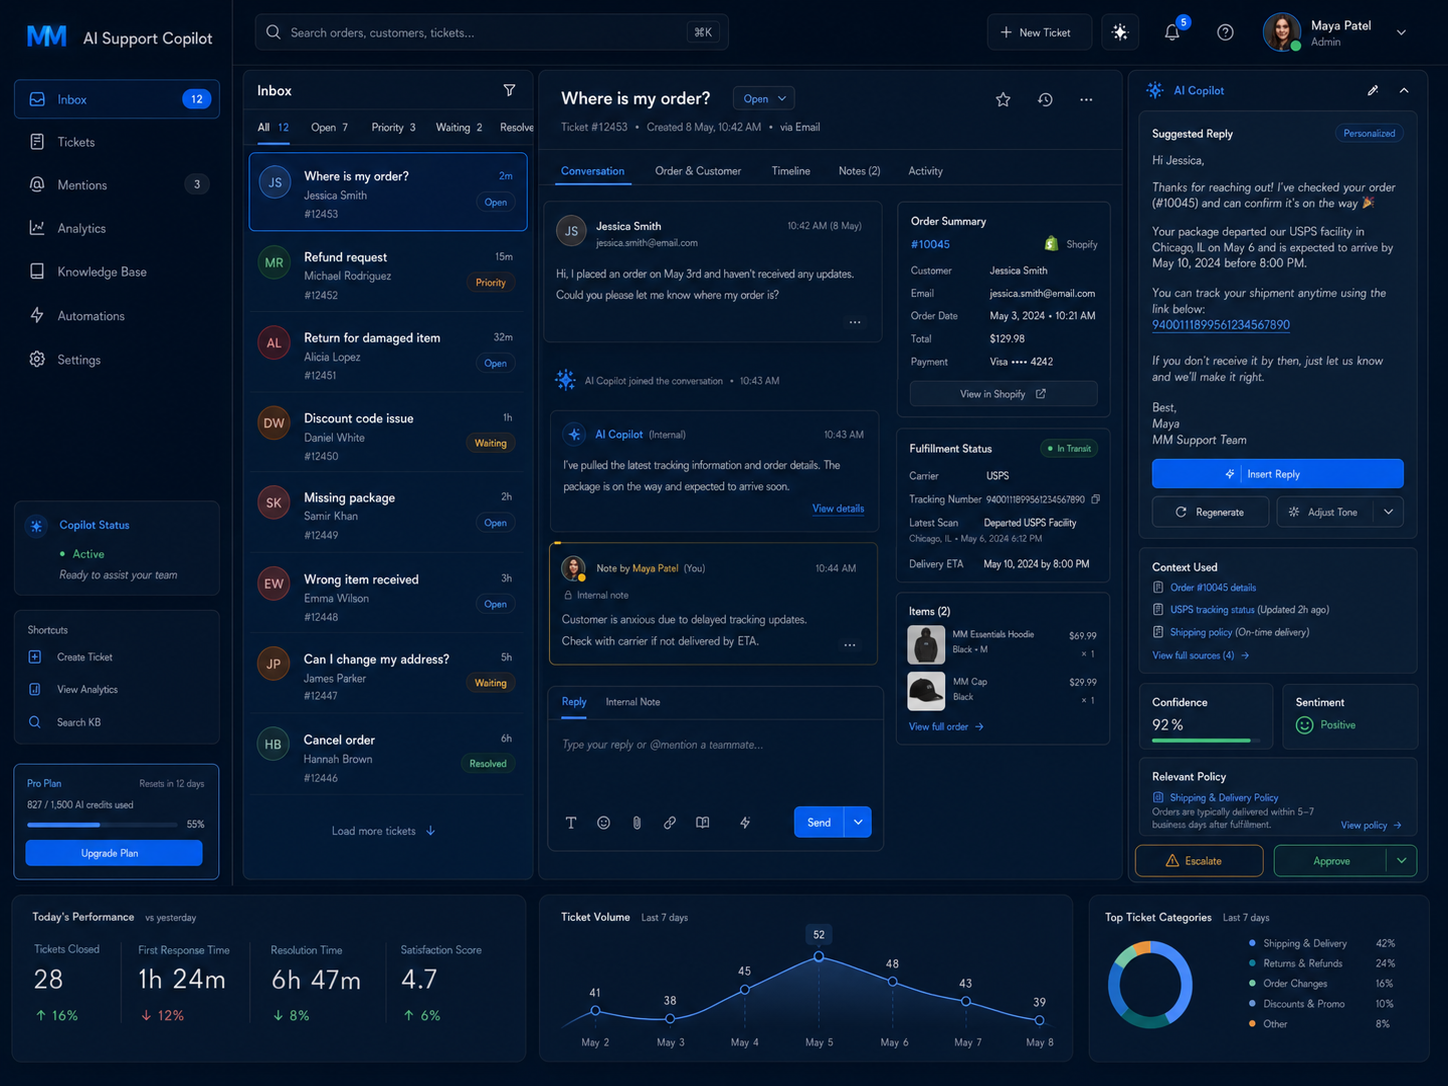The image size is (1448, 1086).
Task: Open knowledge base article picker in reply toolbar
Action: (x=703, y=823)
